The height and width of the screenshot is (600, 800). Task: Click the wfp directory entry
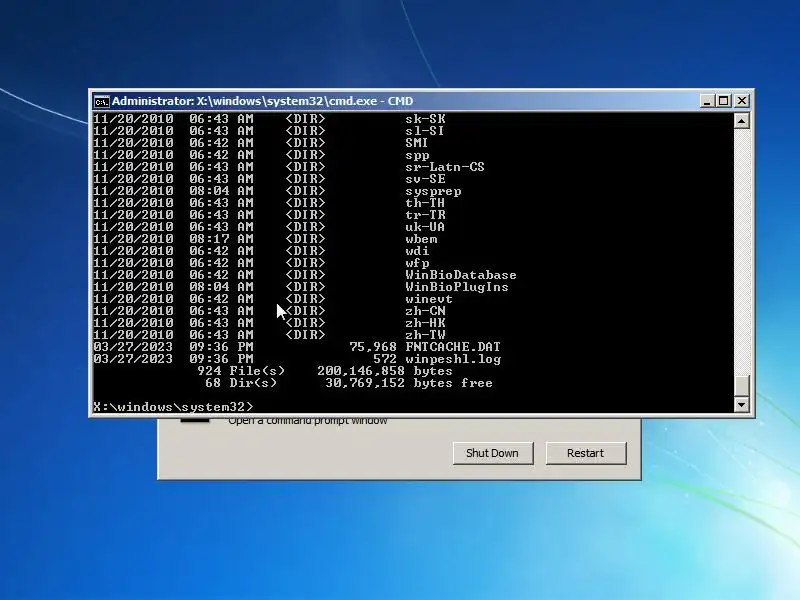[417, 263]
